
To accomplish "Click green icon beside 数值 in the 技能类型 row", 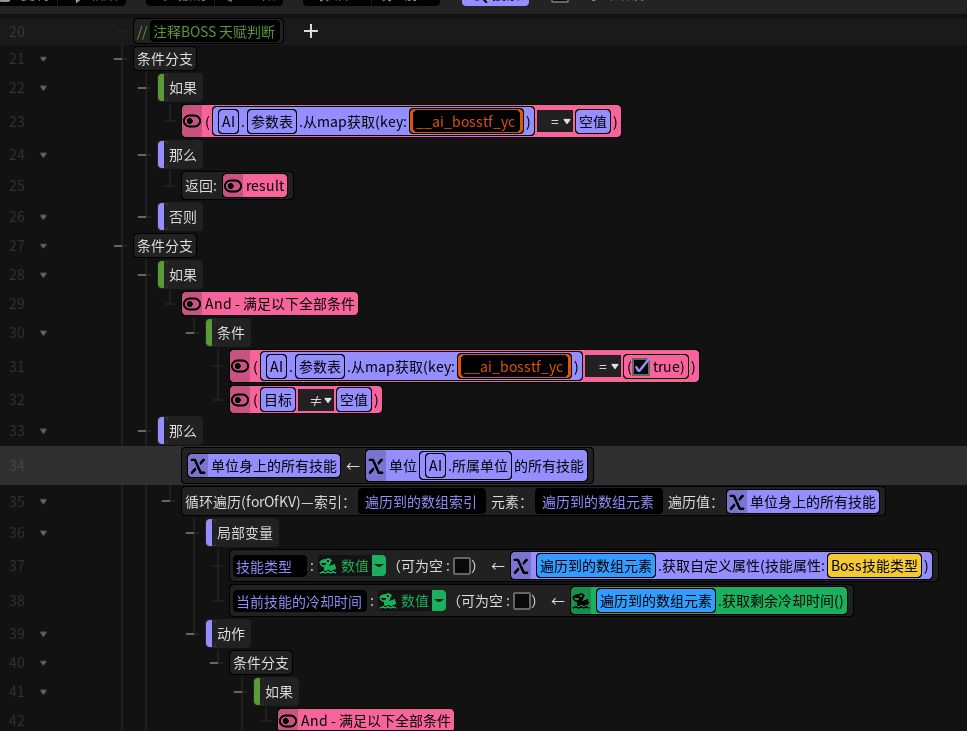I will click(x=327, y=566).
